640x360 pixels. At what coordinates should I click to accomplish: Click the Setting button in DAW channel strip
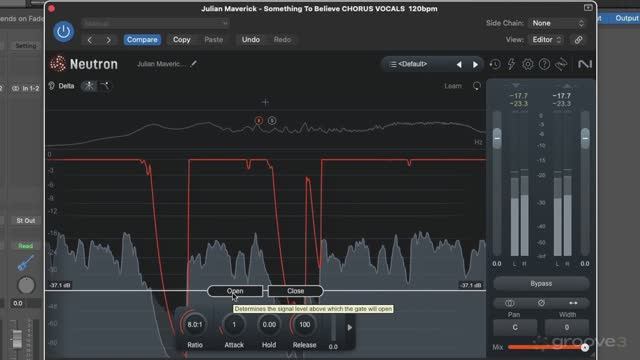[x=25, y=46]
